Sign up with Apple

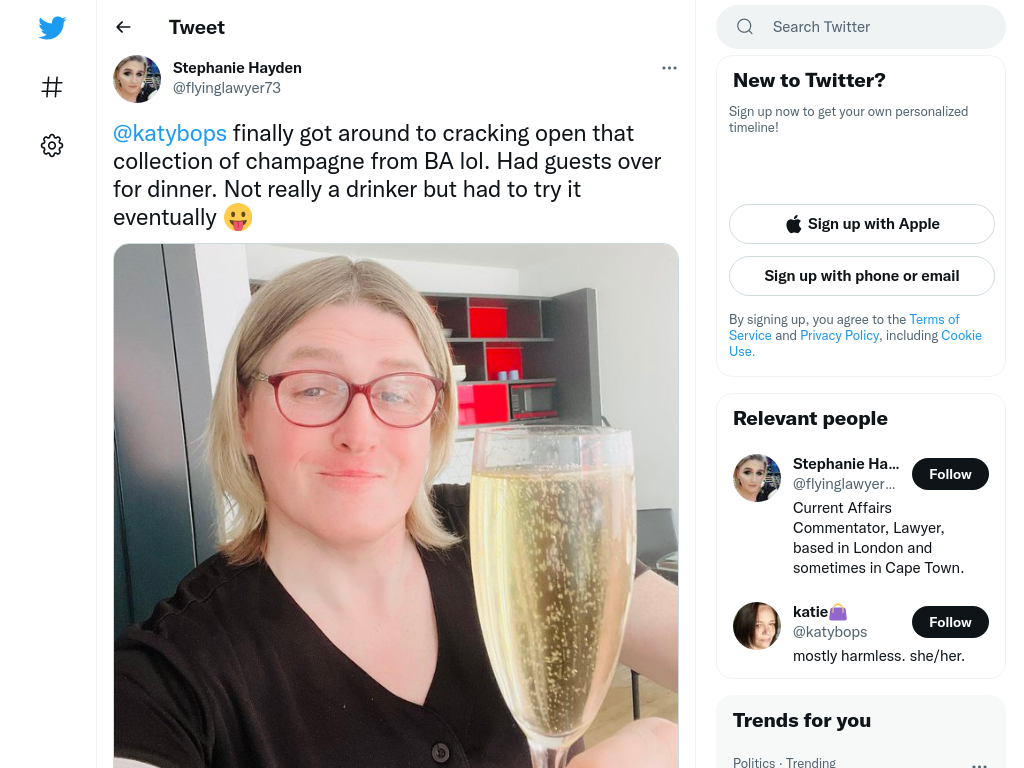click(861, 224)
